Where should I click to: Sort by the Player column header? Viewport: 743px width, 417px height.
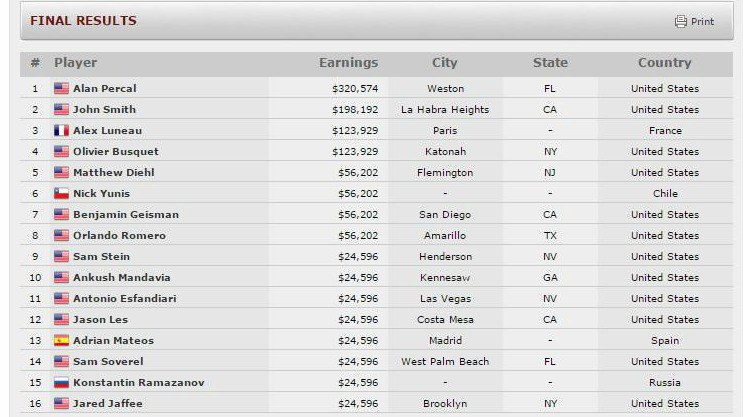pyautogui.click(x=75, y=63)
